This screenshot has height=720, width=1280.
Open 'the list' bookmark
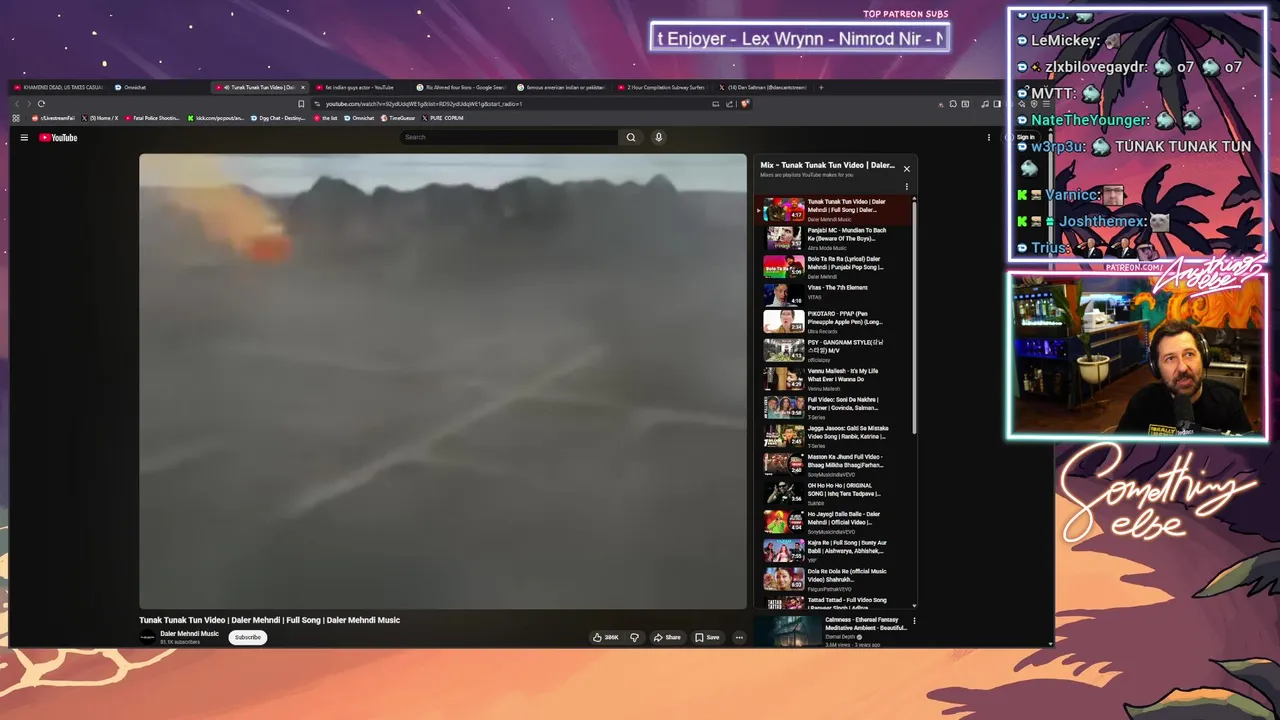(x=326, y=118)
